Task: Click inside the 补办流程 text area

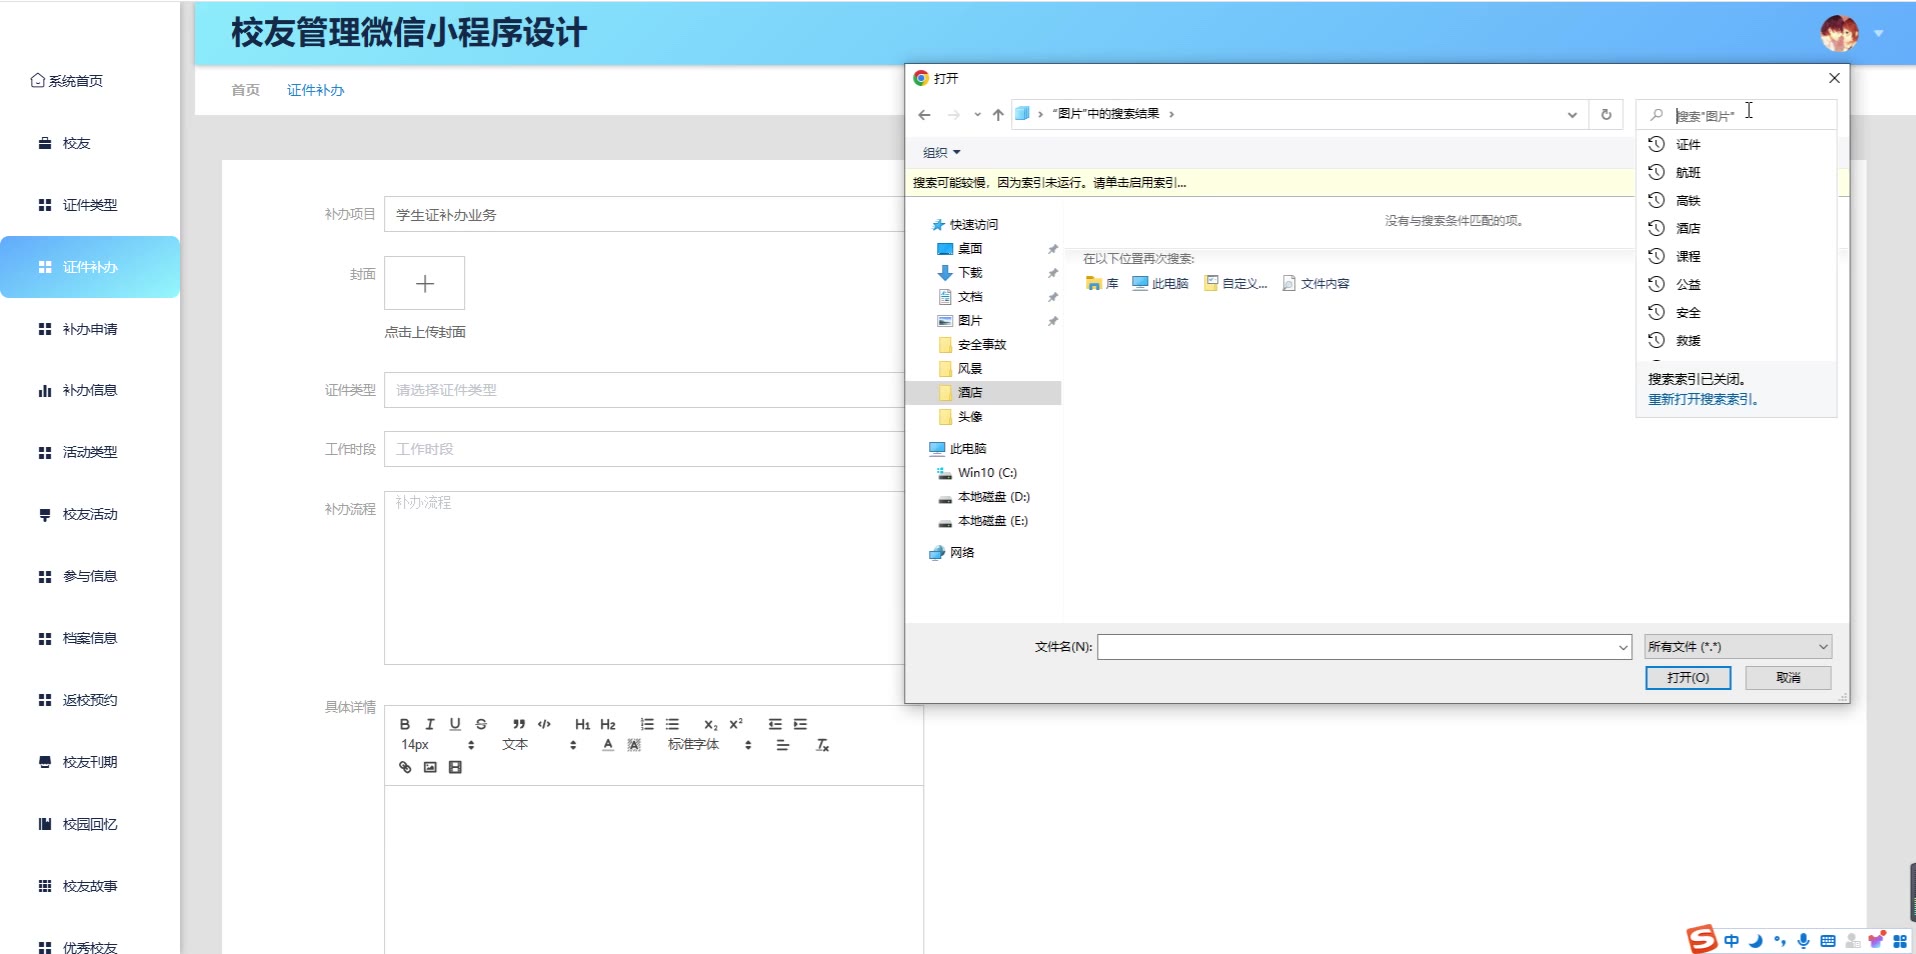Action: [644, 577]
